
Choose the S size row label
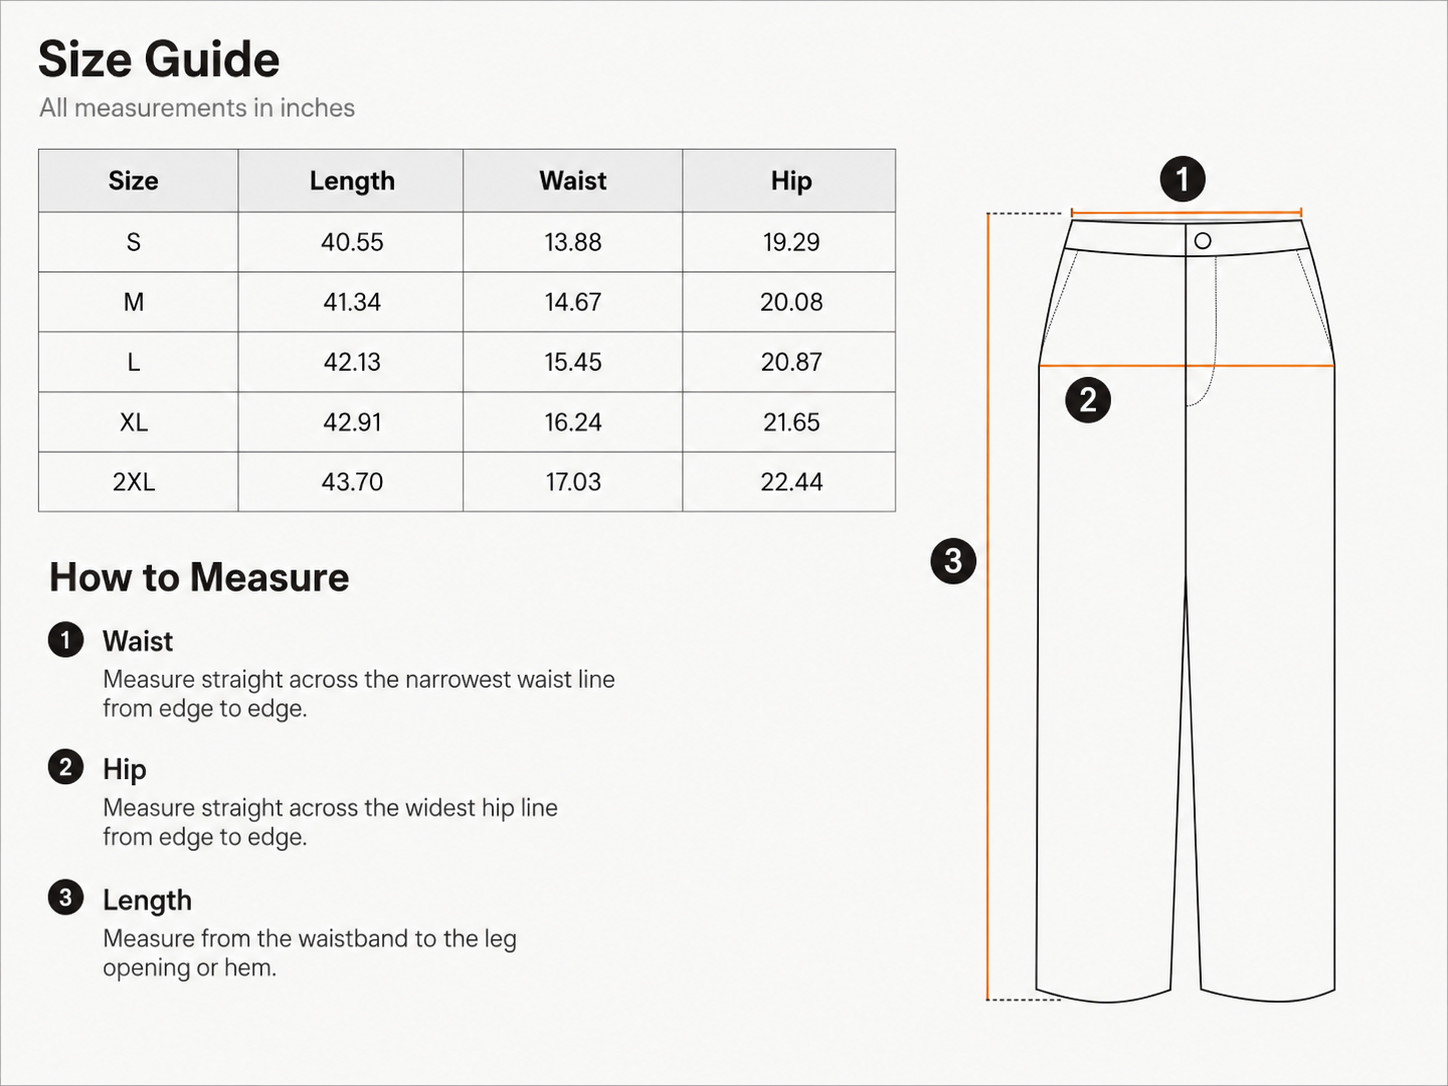(x=133, y=242)
